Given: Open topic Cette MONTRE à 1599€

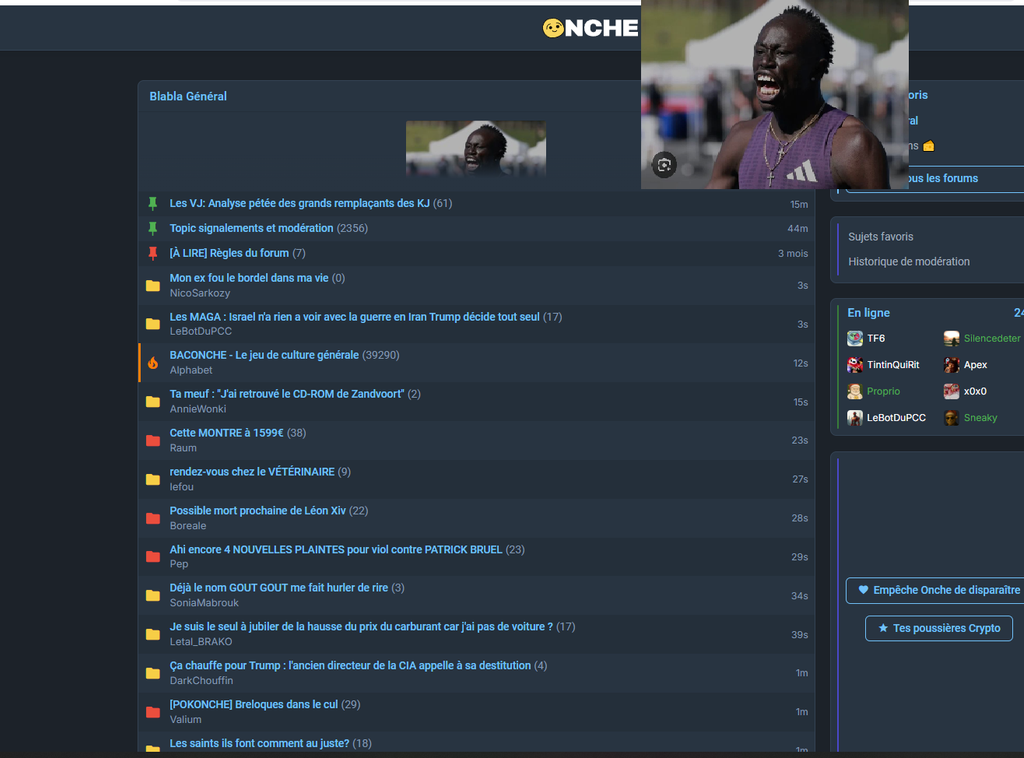Looking at the screenshot, I should pyautogui.click(x=227, y=432).
